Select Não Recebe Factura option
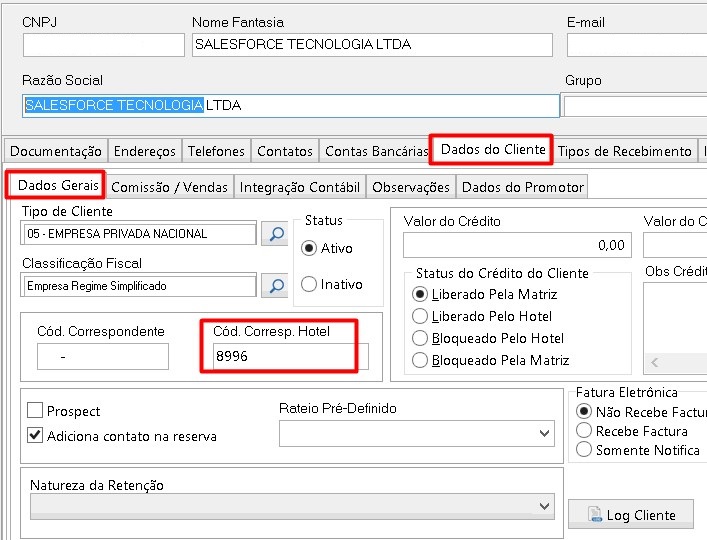The width and height of the screenshot is (707, 540). point(584,411)
